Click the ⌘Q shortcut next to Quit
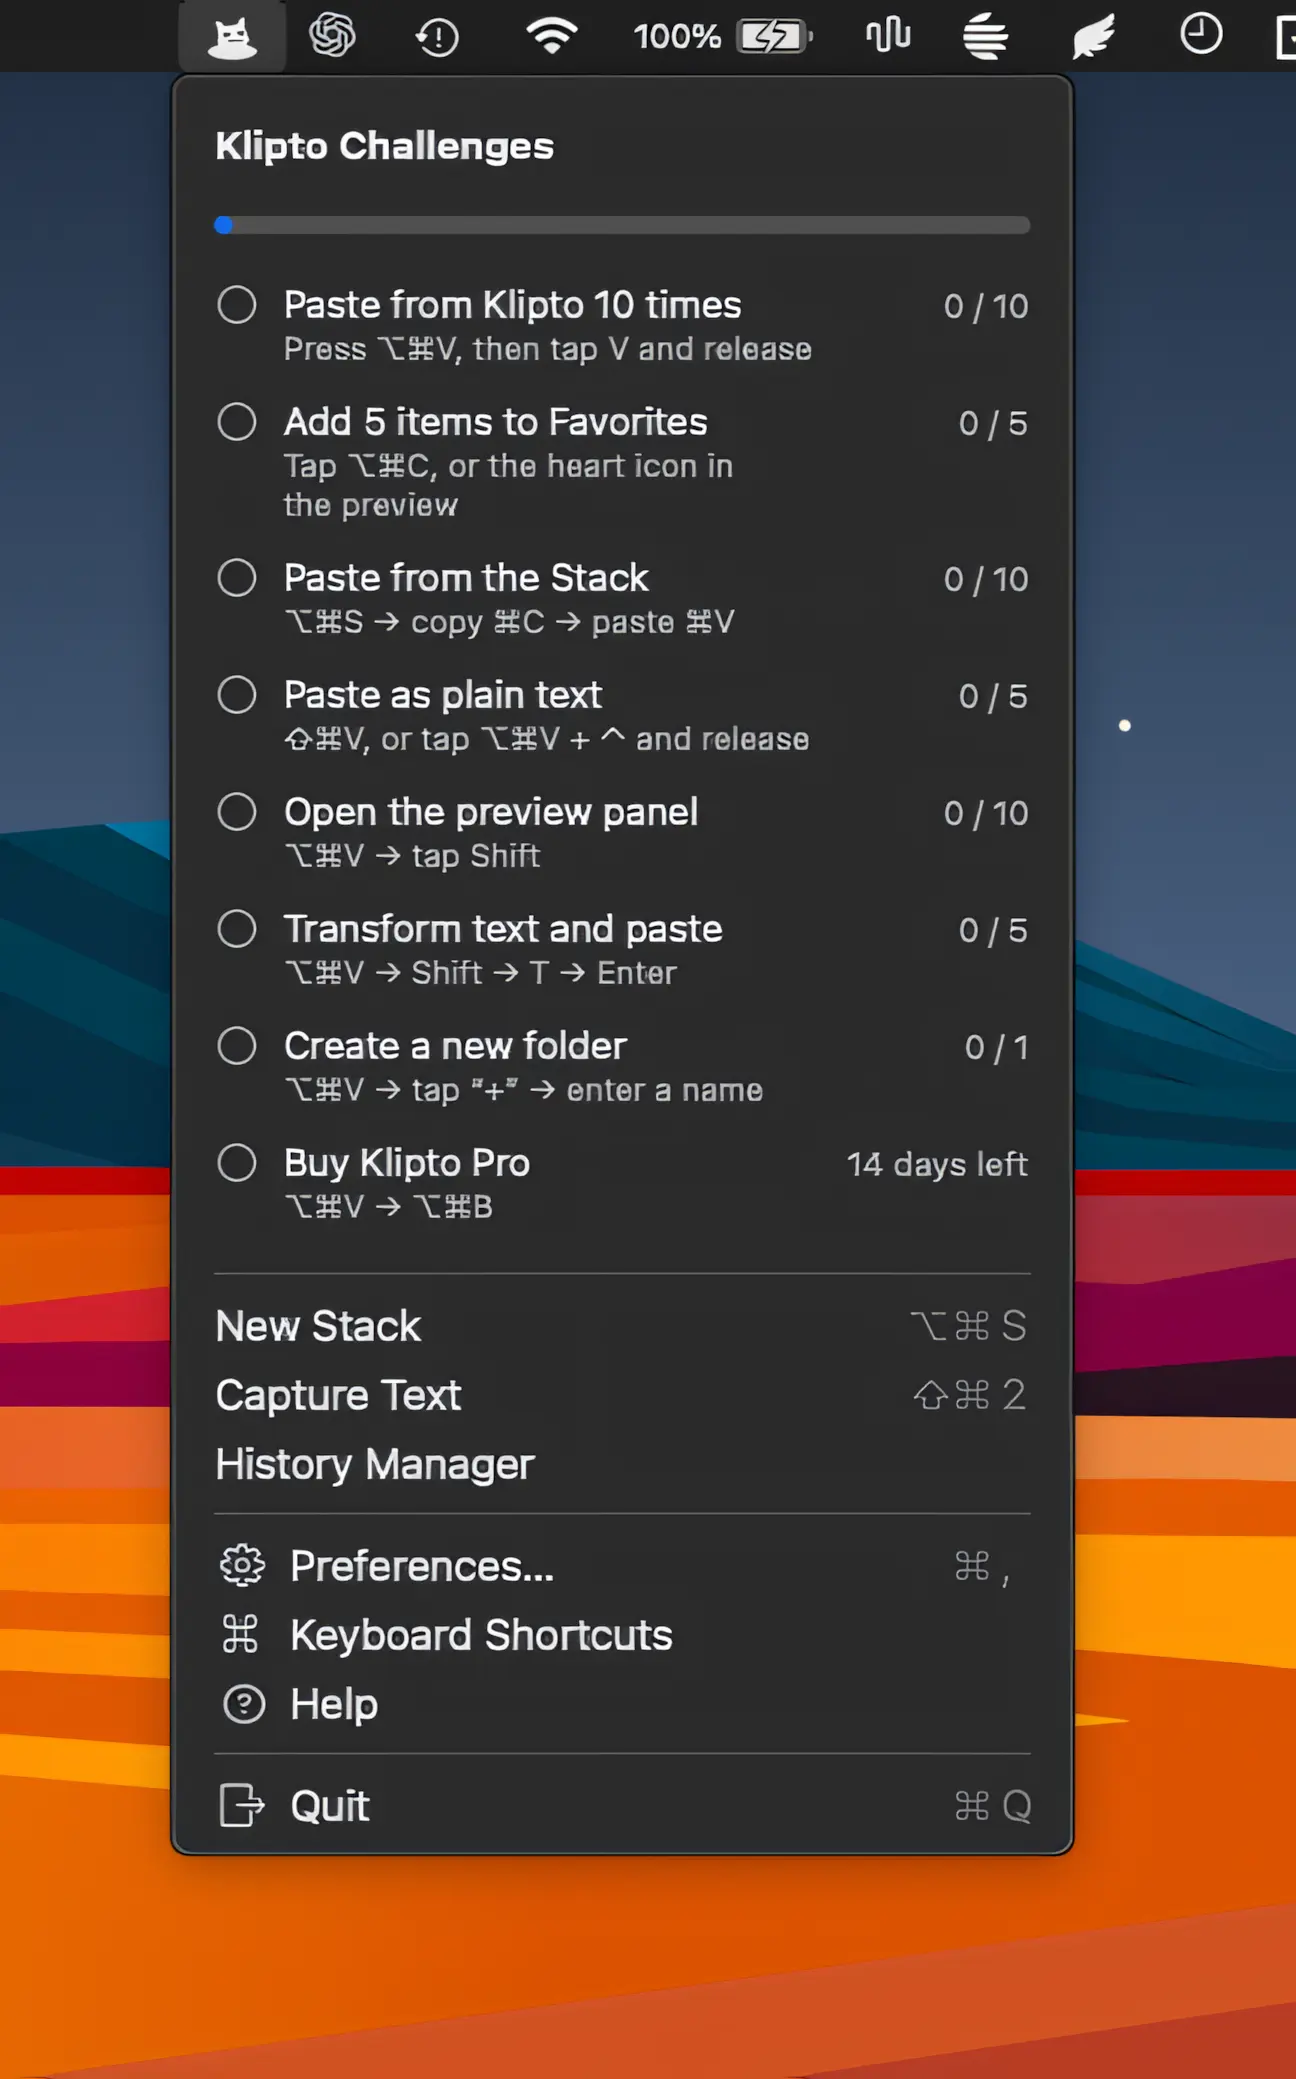The image size is (1296, 2079). point(992,1806)
